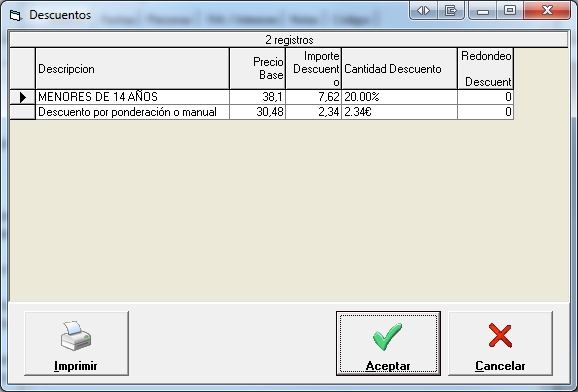Click the Descripcion column header
Viewport: 578px width, 392px height.
tap(132, 69)
